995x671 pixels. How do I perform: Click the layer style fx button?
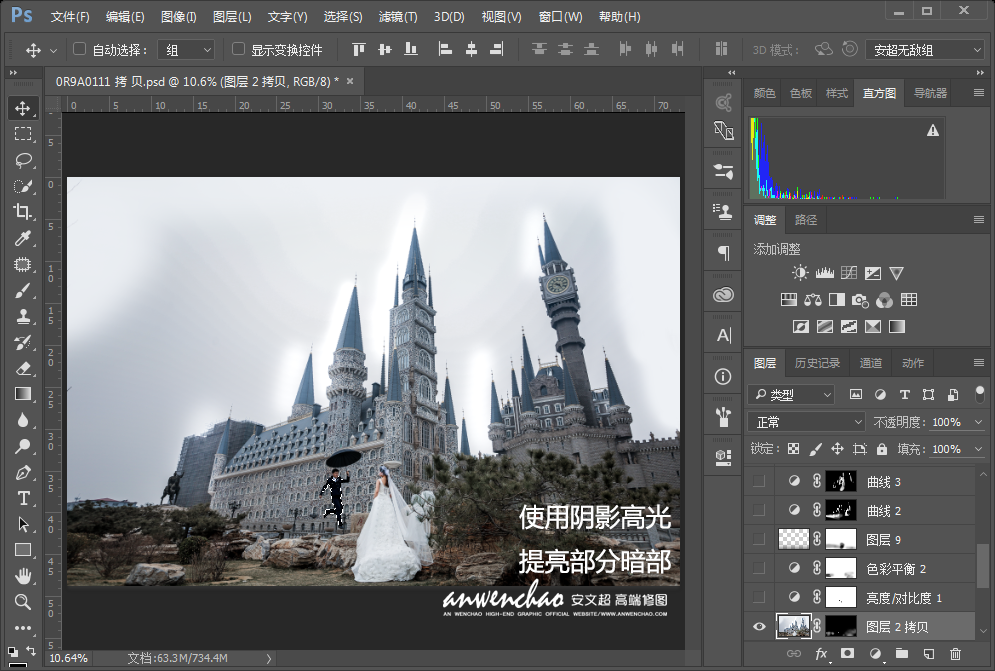coord(822,653)
